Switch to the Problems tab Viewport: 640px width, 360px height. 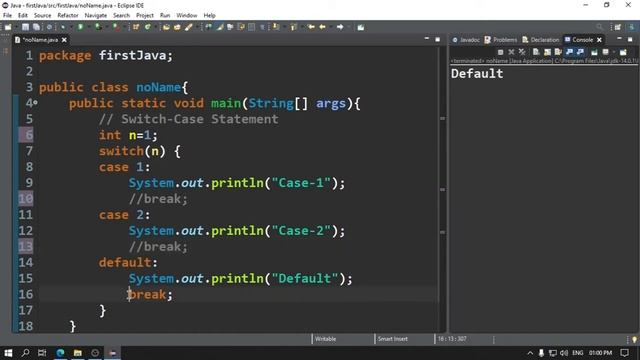click(501, 40)
